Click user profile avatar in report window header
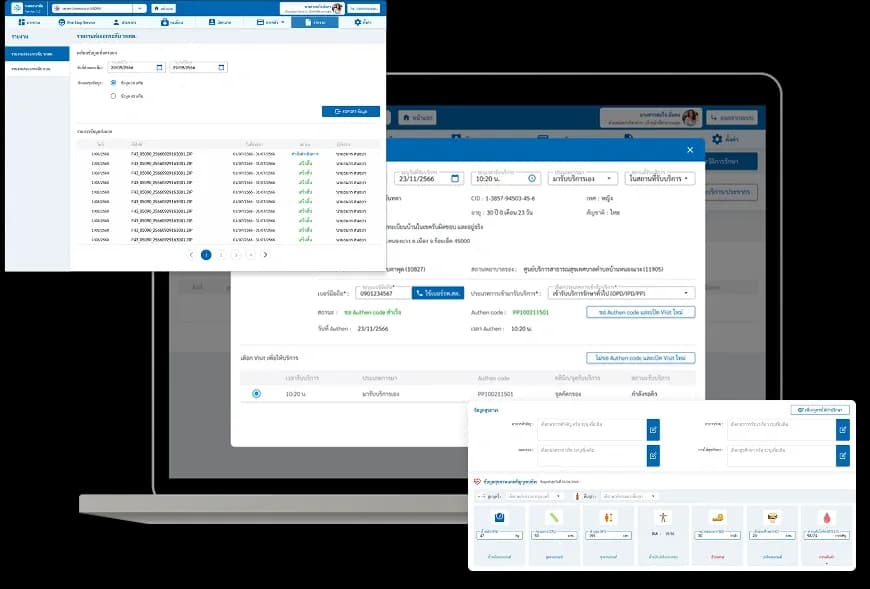 (x=337, y=8)
